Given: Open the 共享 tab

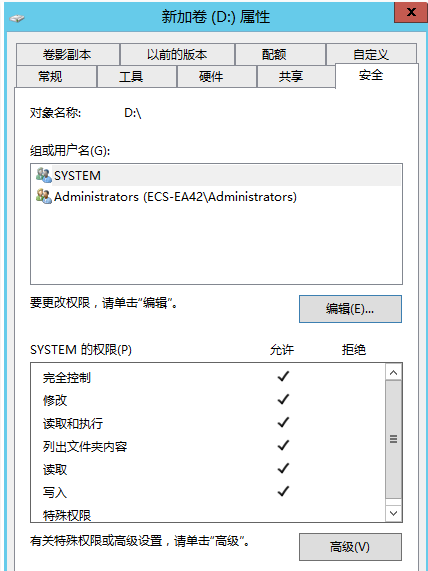Looking at the screenshot, I should click(x=296, y=76).
